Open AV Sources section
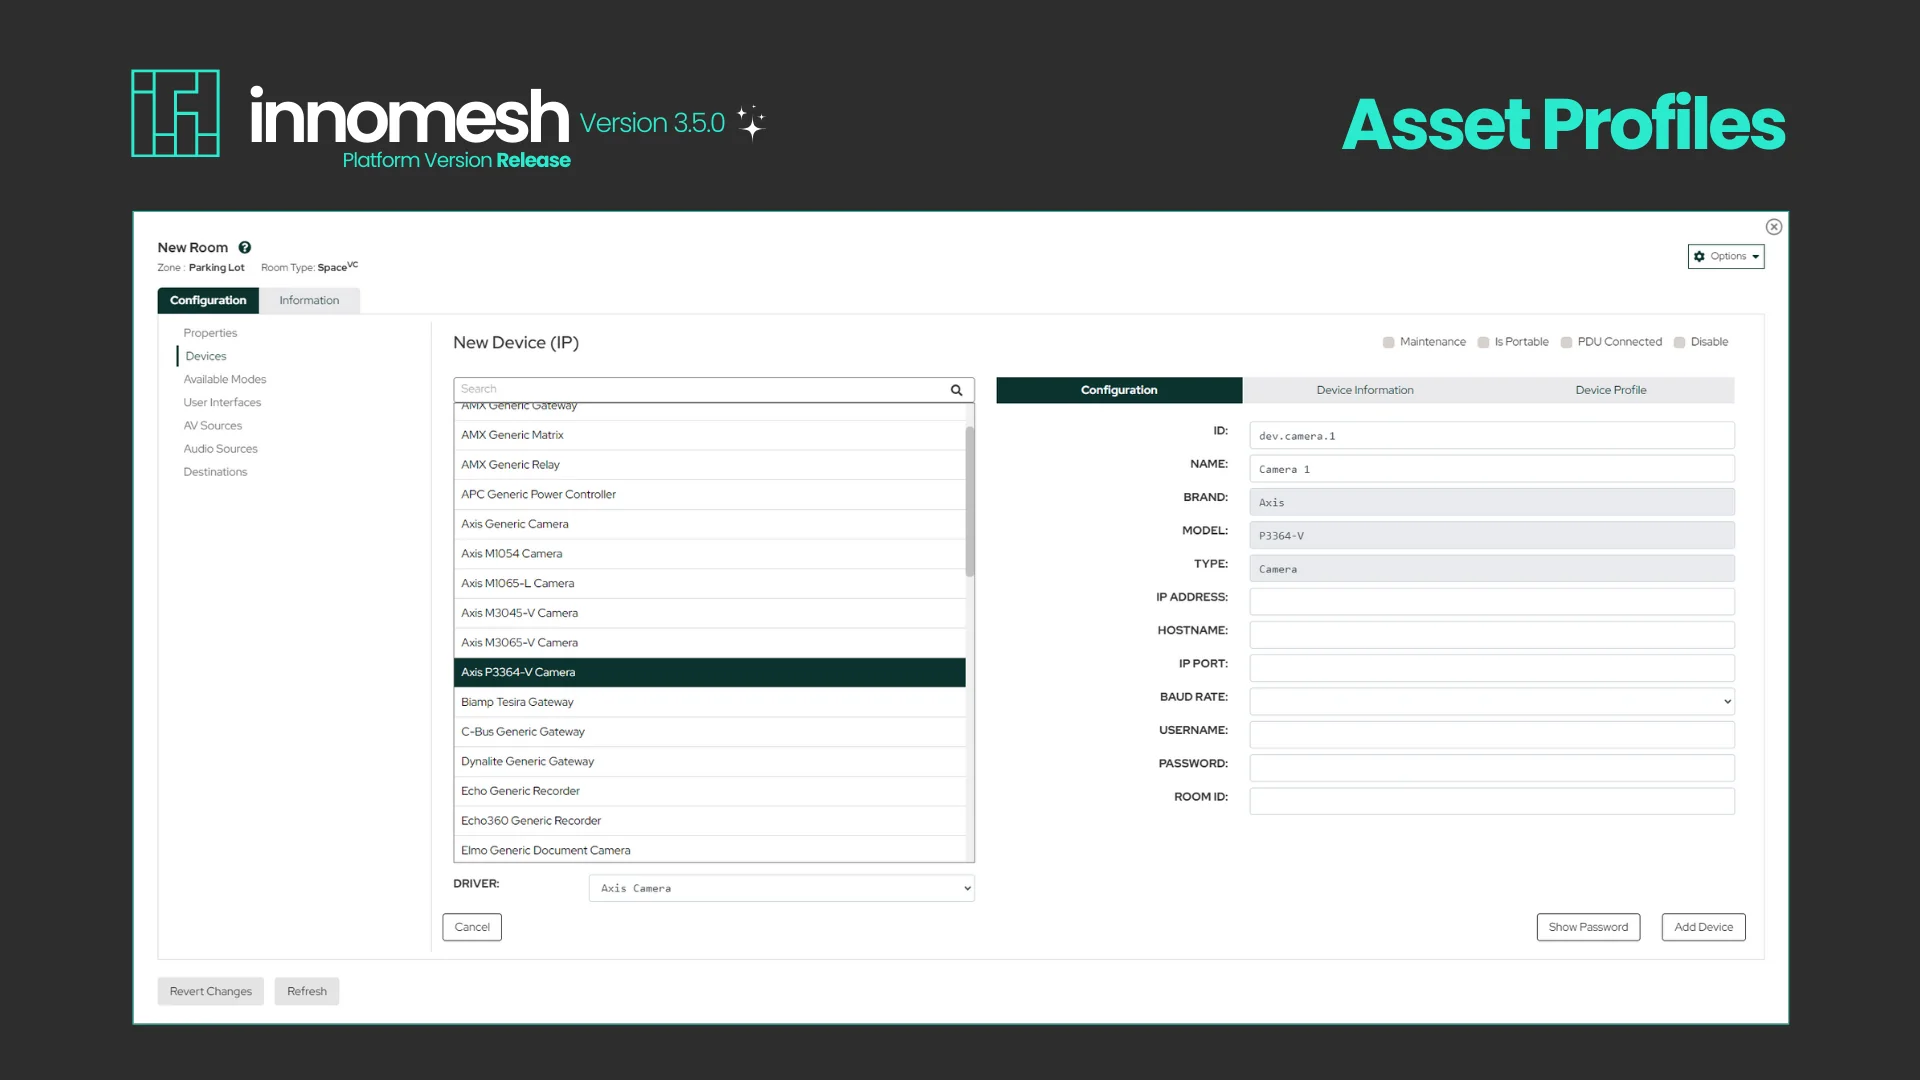 pyautogui.click(x=213, y=425)
